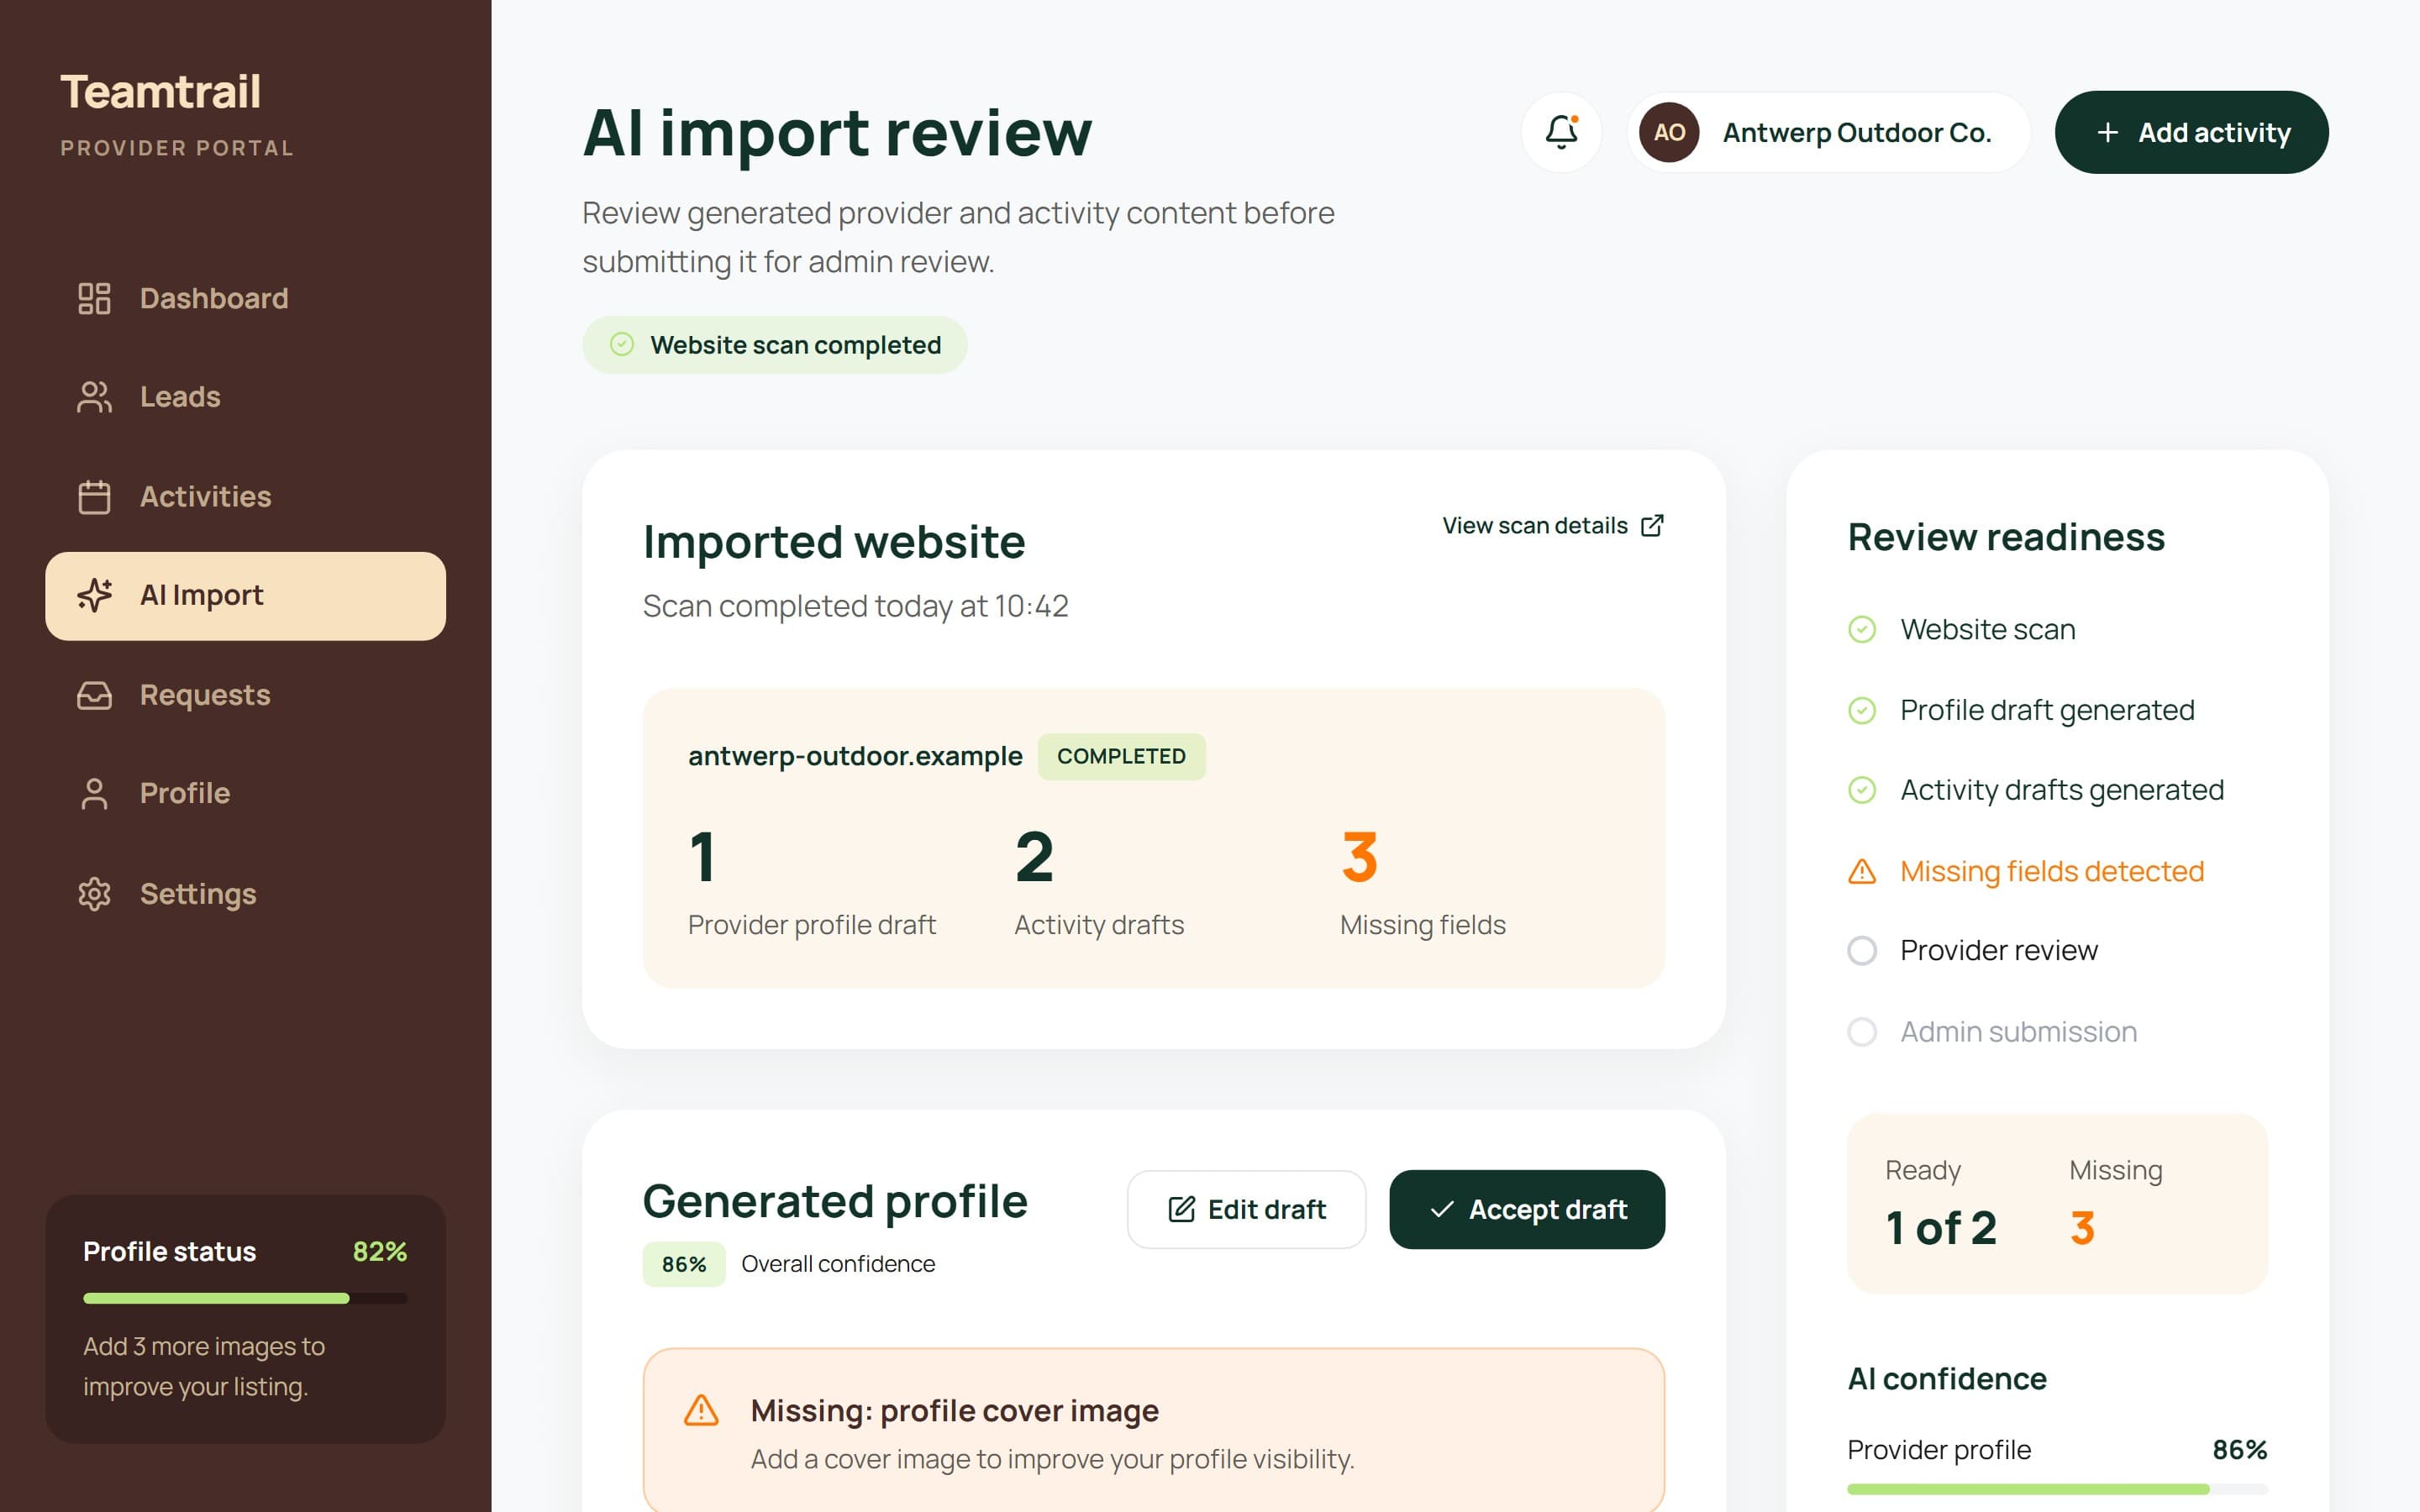Click the Teamtrail logo text

(x=161, y=92)
